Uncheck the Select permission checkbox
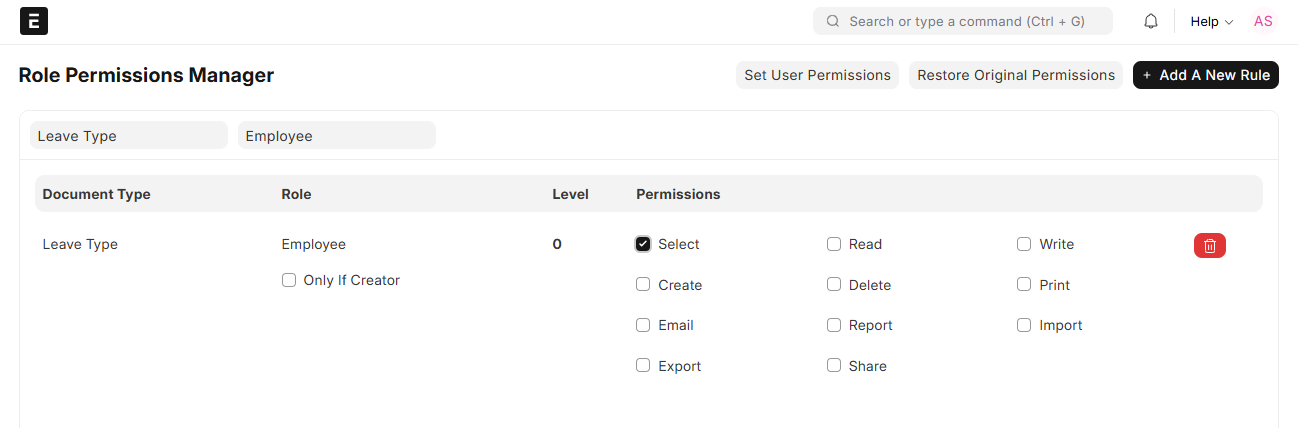The image size is (1298, 428). [643, 244]
